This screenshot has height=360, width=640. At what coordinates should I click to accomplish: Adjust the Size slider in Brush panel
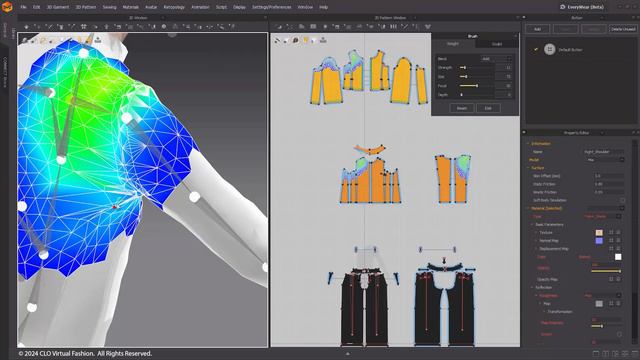476,77
